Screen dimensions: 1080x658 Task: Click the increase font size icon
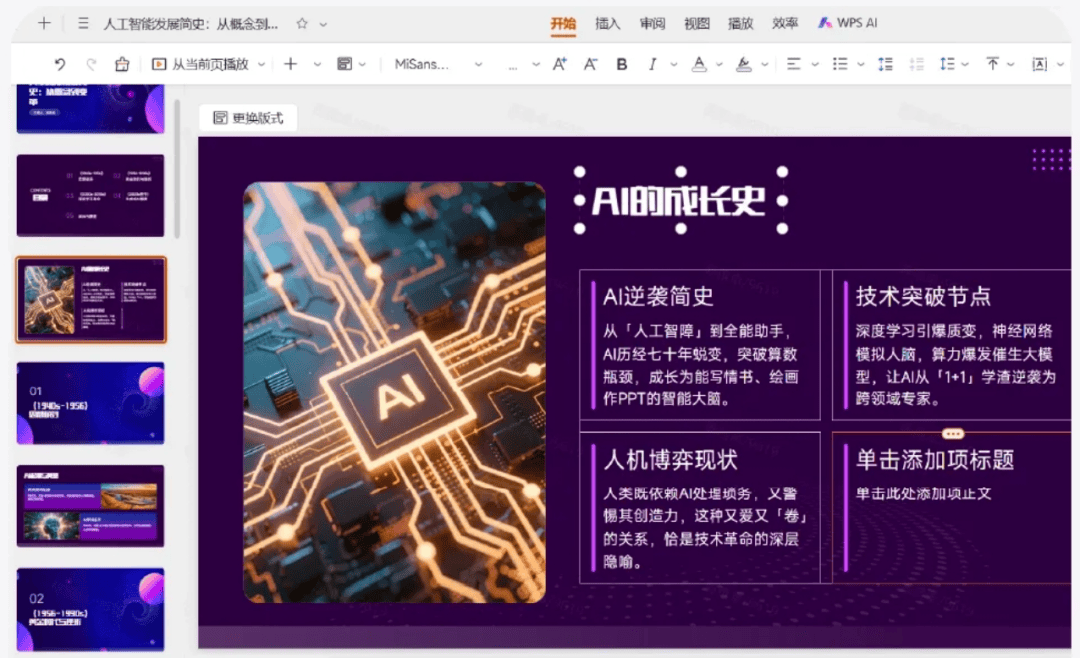(560, 64)
